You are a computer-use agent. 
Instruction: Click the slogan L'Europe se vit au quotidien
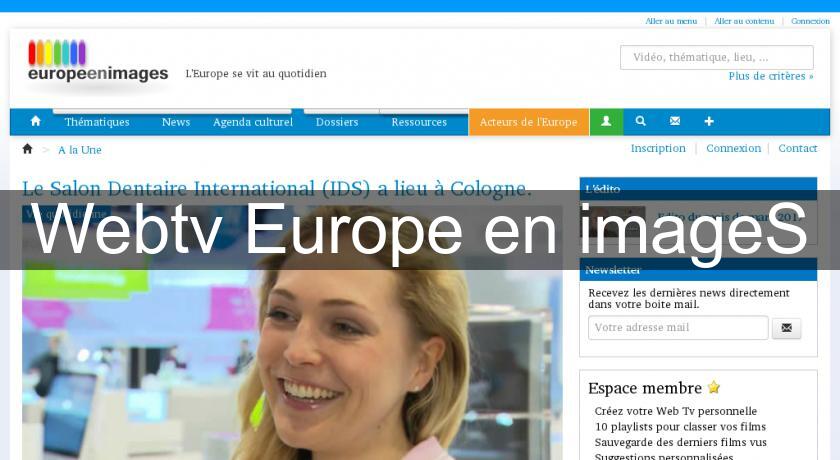point(256,73)
